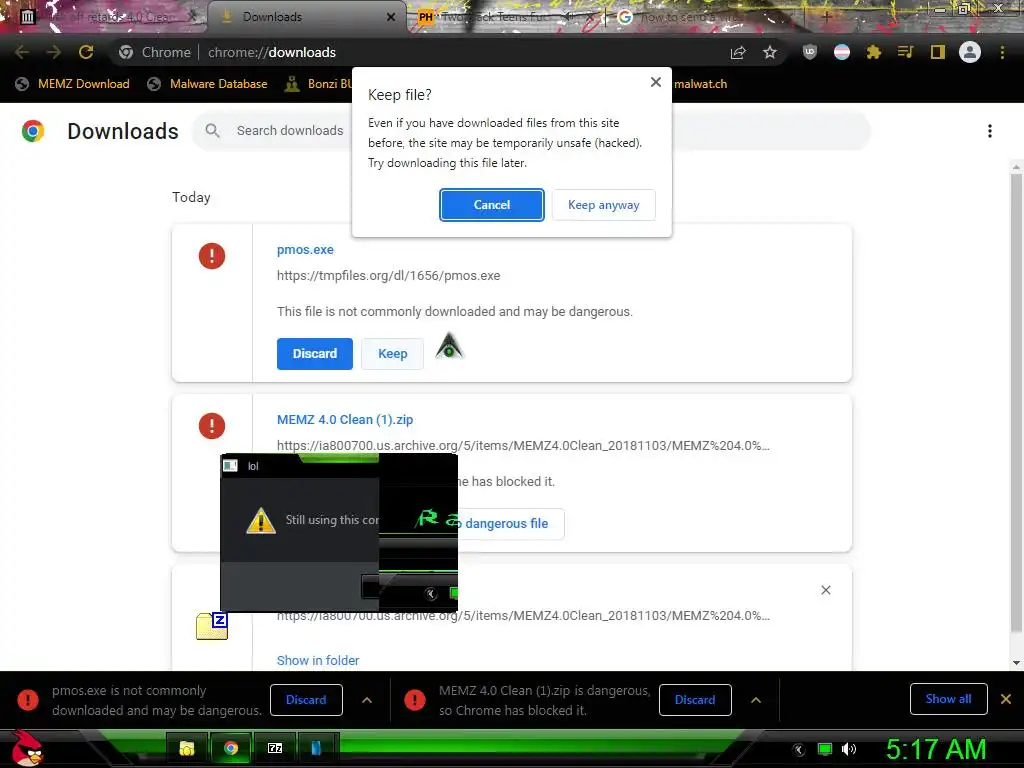Click the chrome://downloads address bar
1024x768 pixels.
pos(418,52)
